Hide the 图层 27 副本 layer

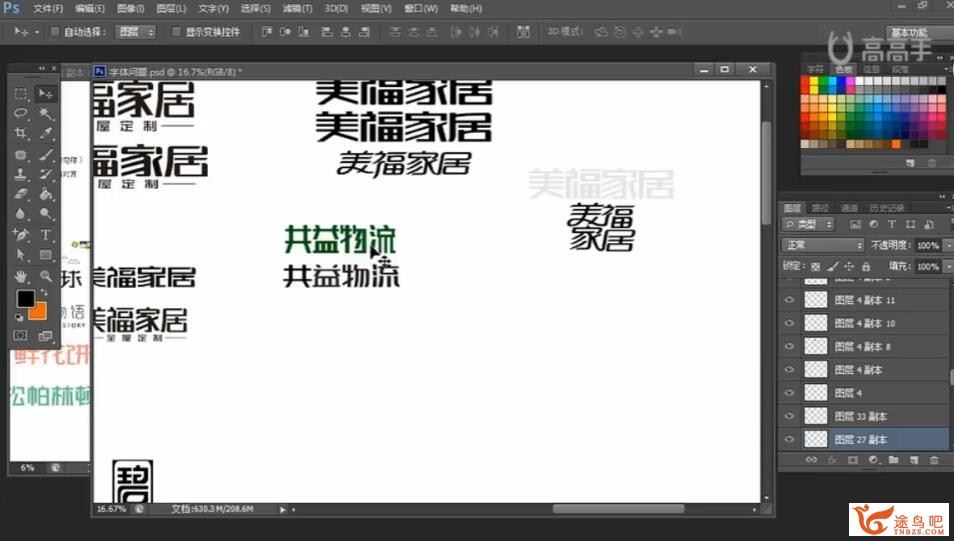click(x=789, y=439)
